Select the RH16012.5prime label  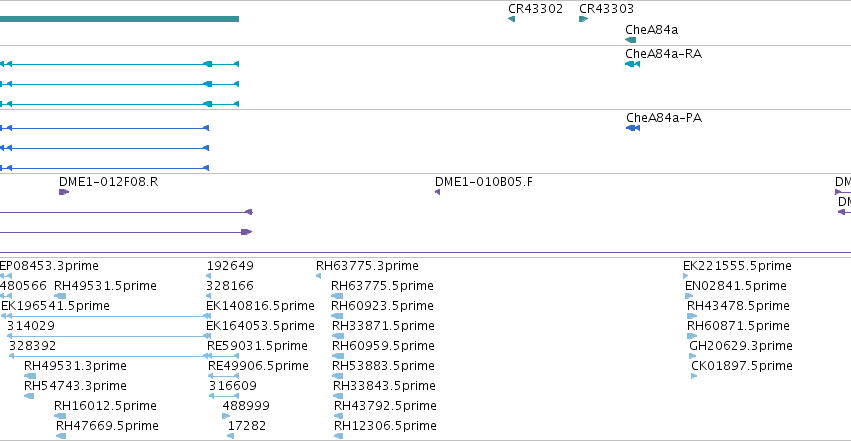point(105,406)
